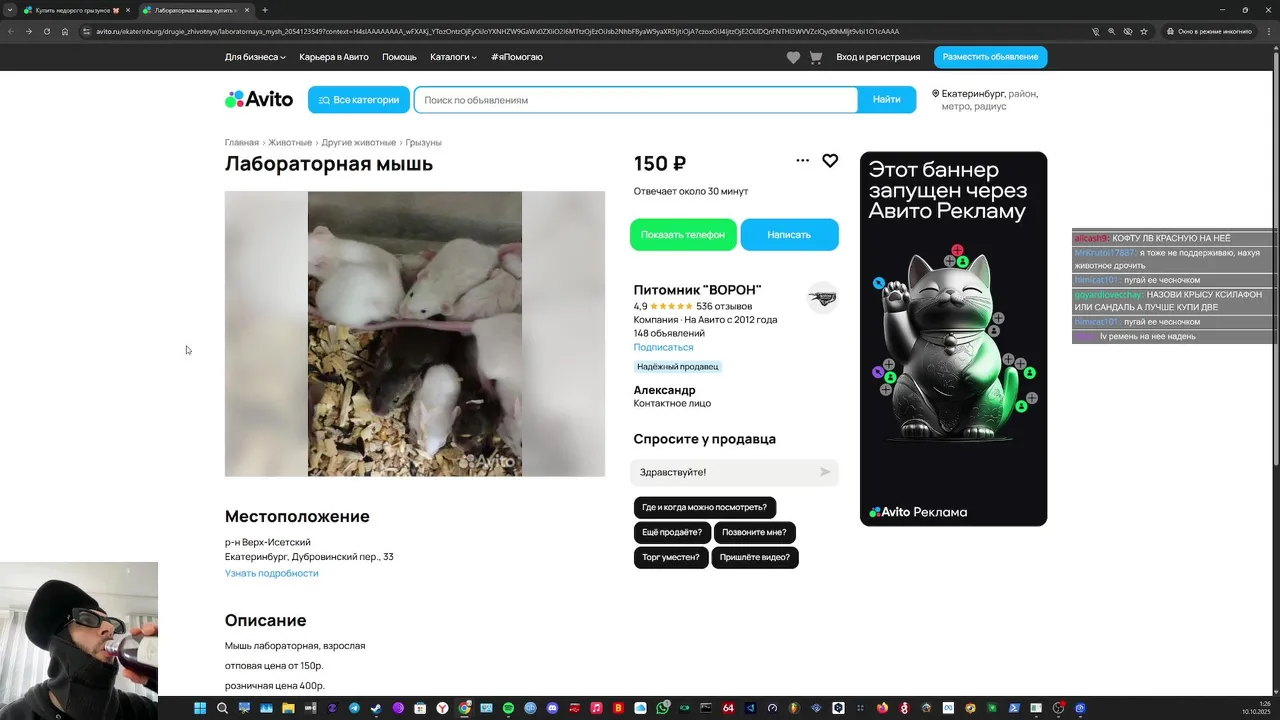This screenshot has height=720, width=1280.
Task: Open Steam from the taskbar
Action: pyautogui.click(x=376, y=708)
